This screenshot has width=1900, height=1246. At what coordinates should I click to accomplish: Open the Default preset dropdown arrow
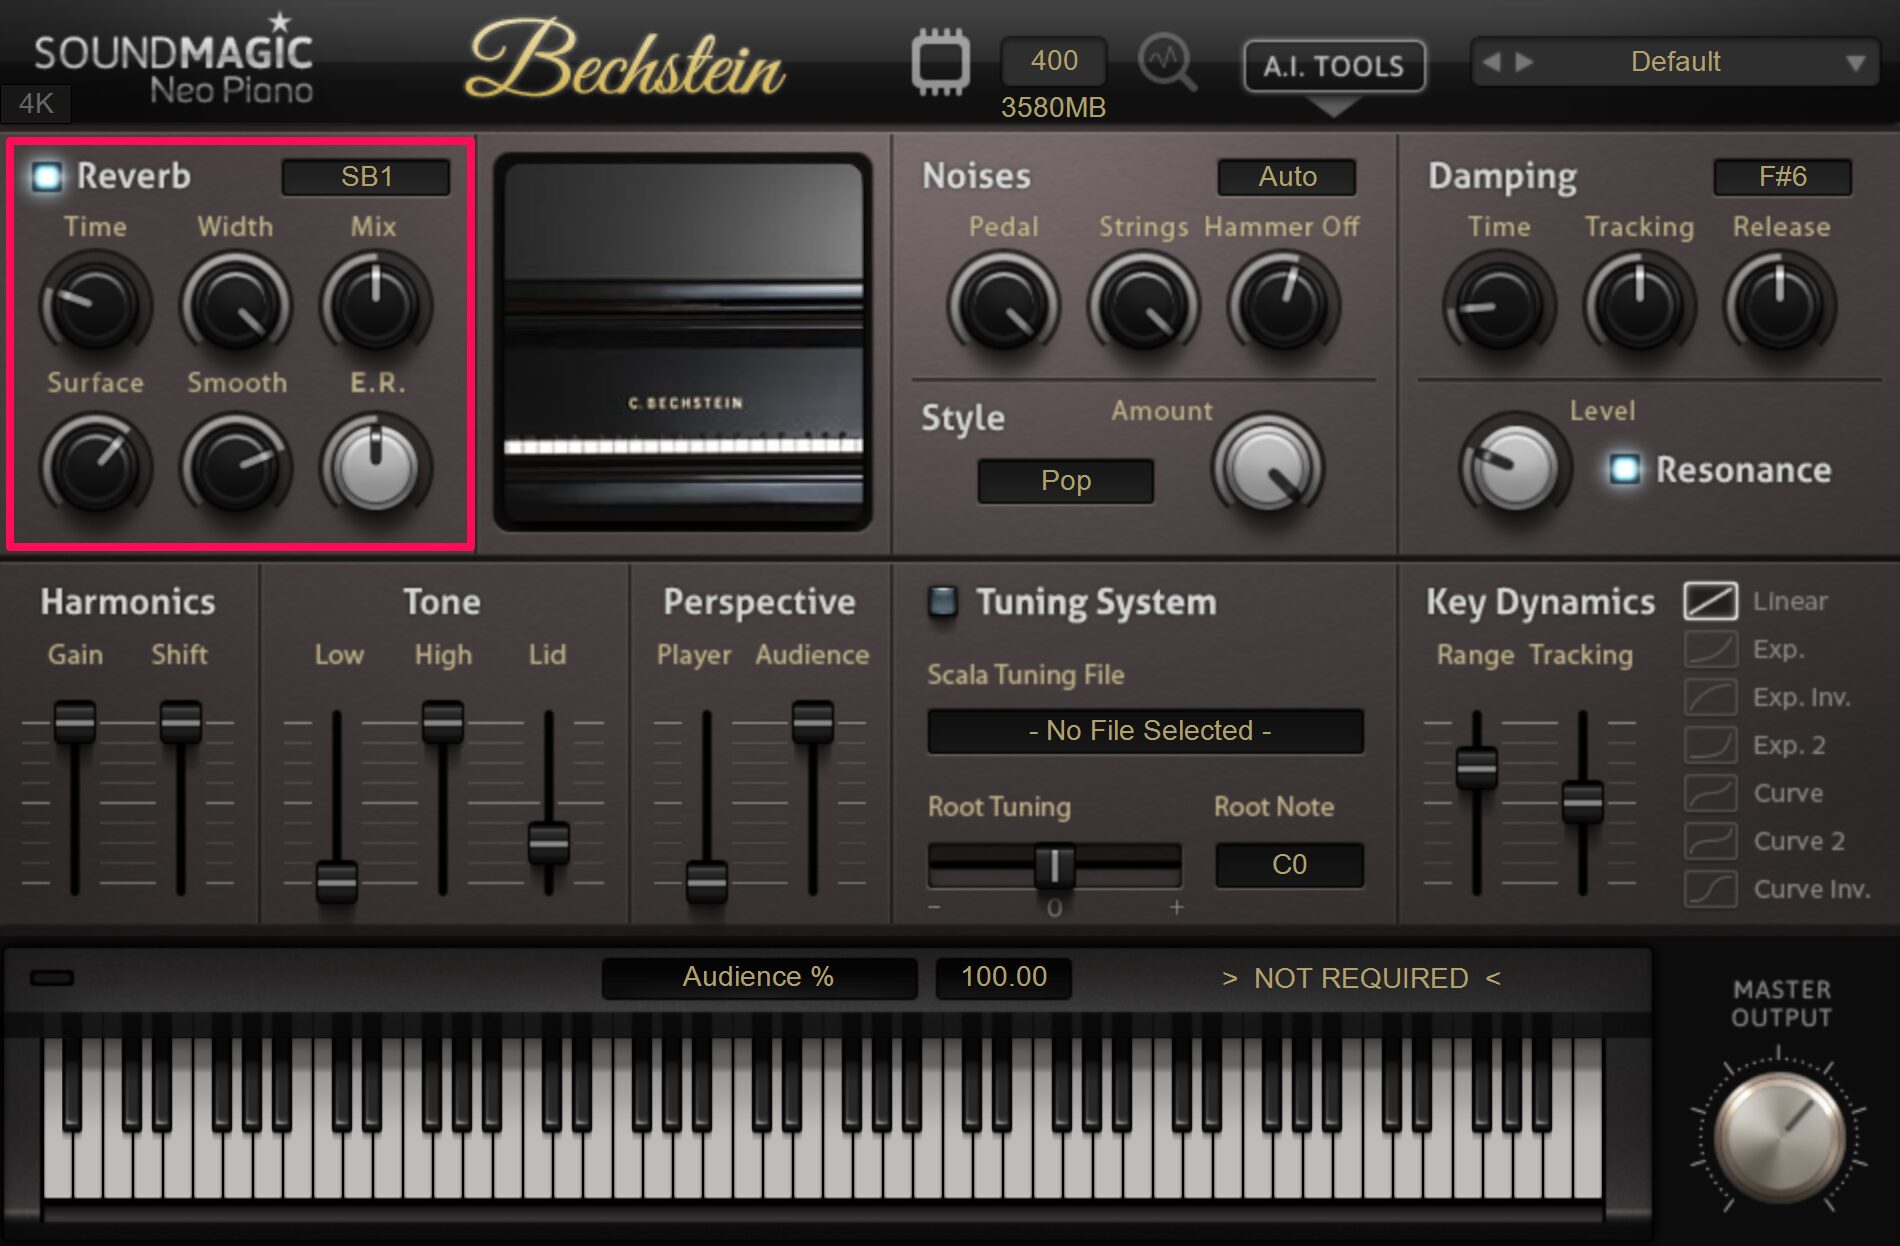(x=1856, y=63)
